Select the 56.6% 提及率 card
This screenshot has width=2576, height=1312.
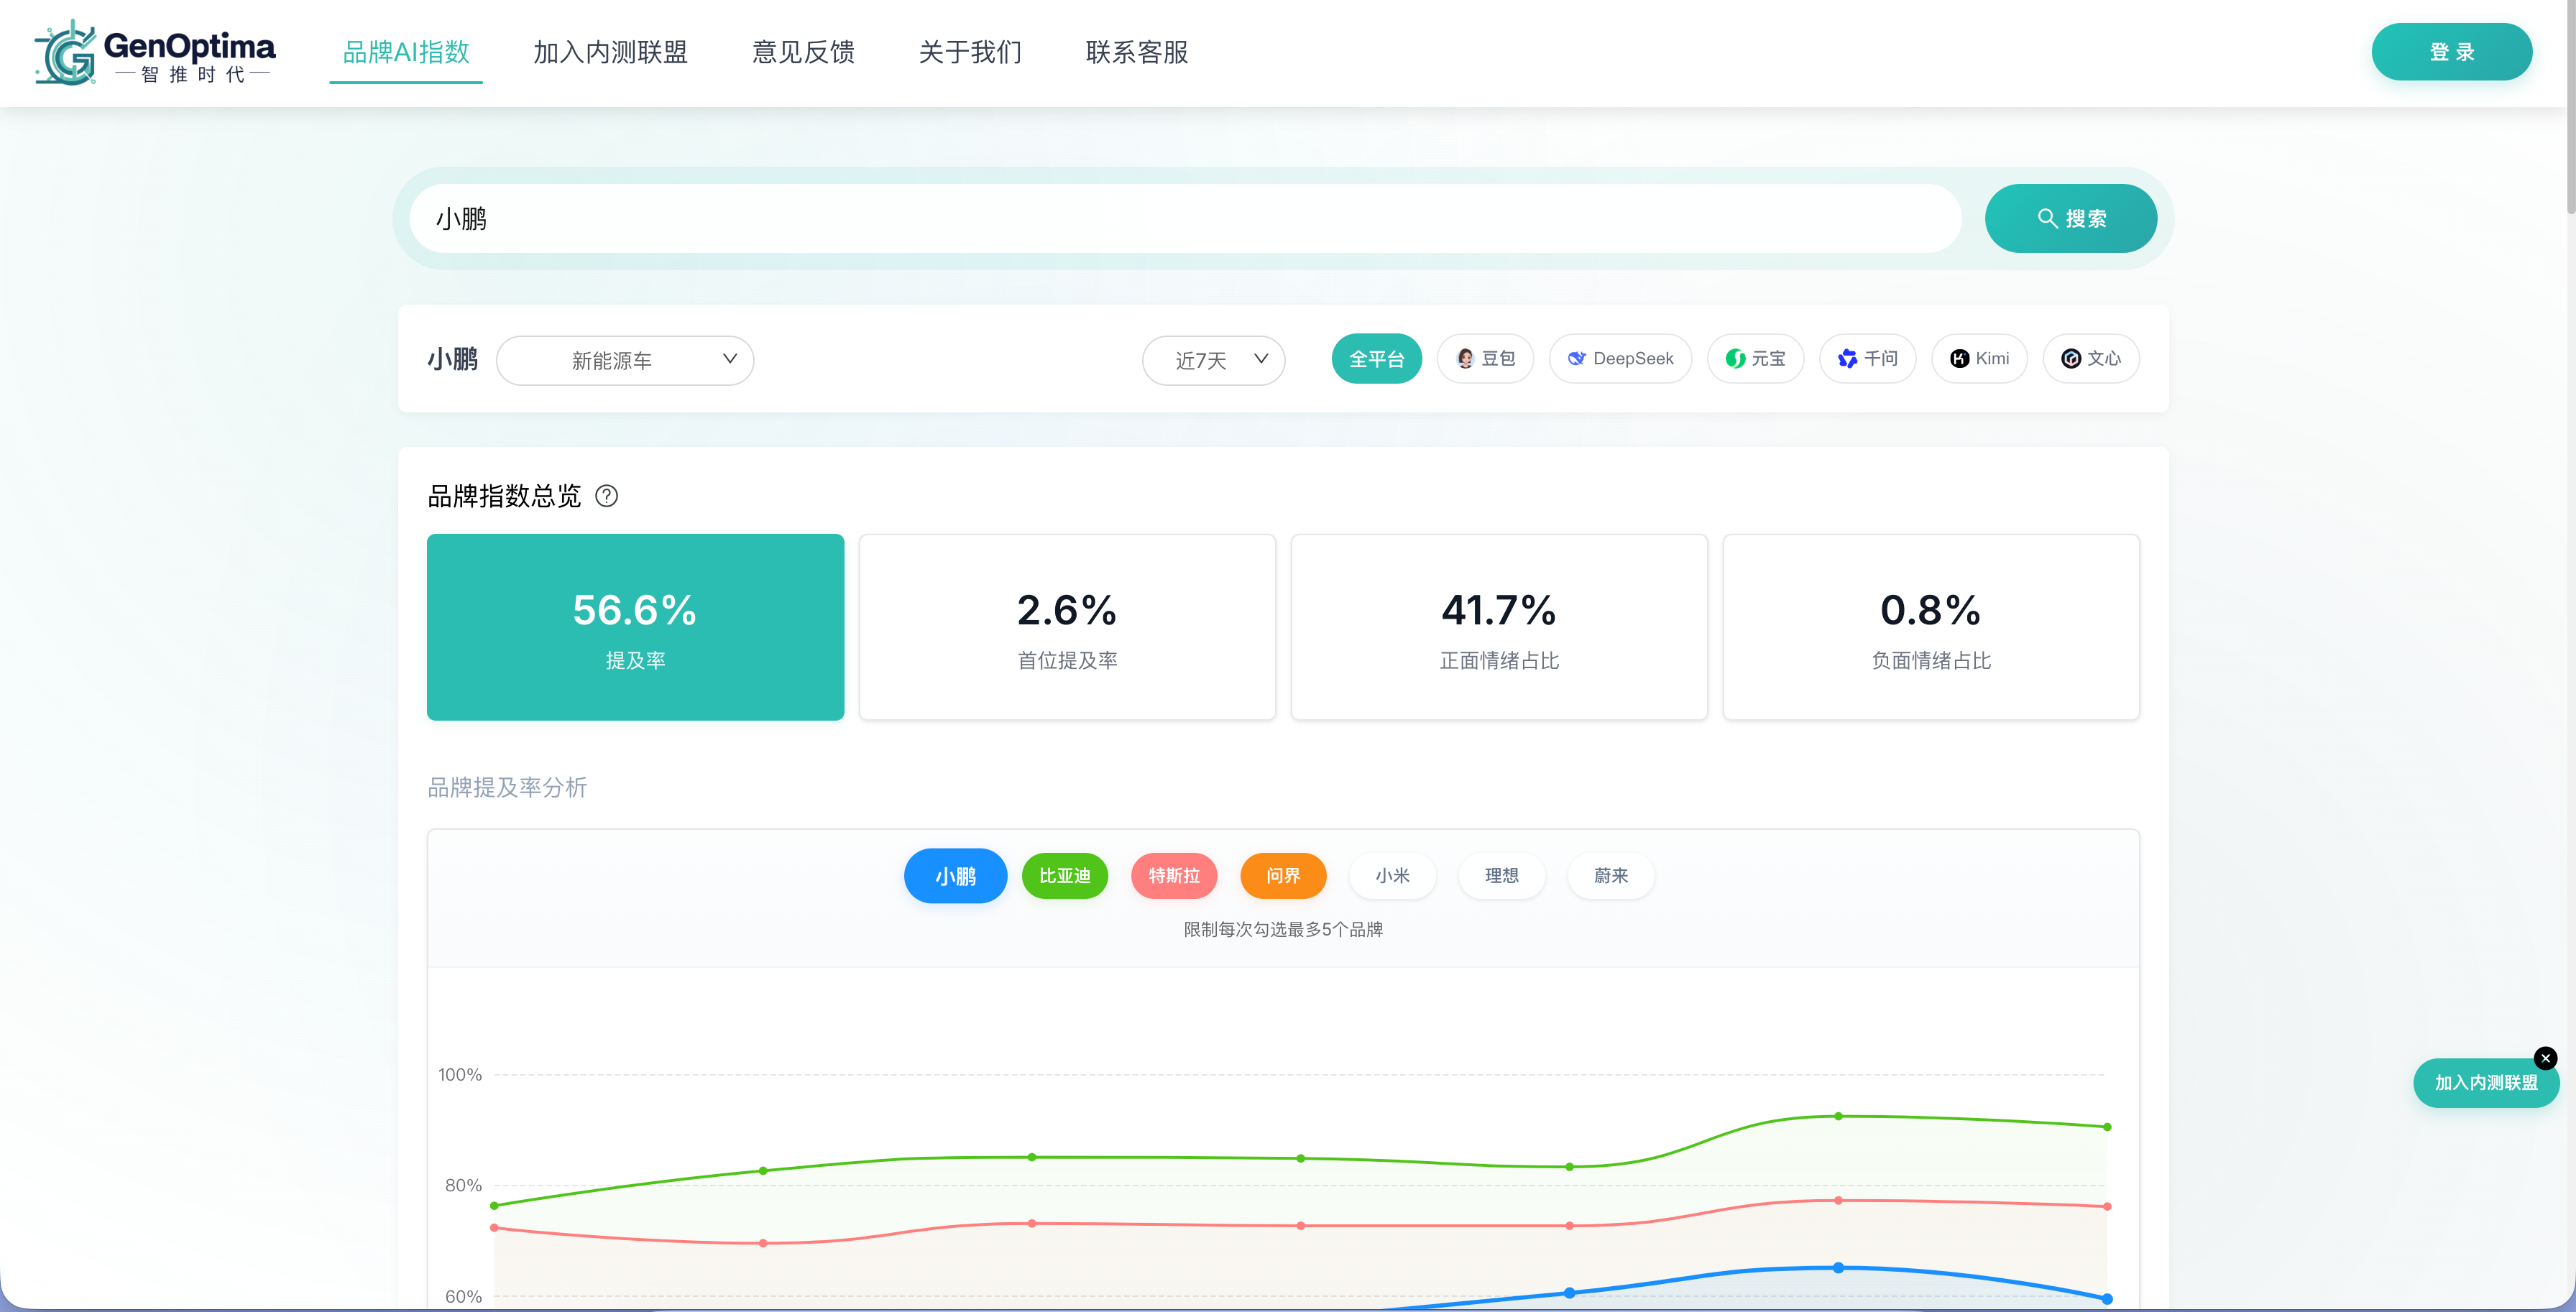(635, 627)
